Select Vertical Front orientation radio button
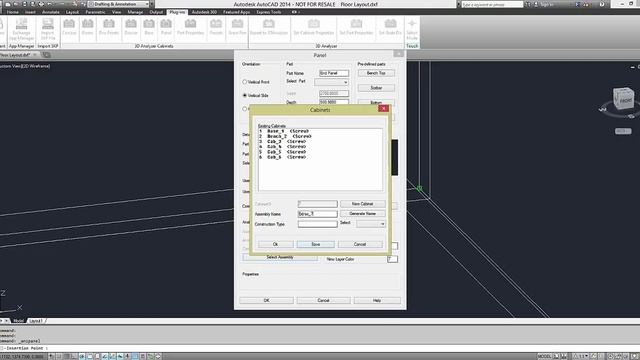 coord(244,82)
